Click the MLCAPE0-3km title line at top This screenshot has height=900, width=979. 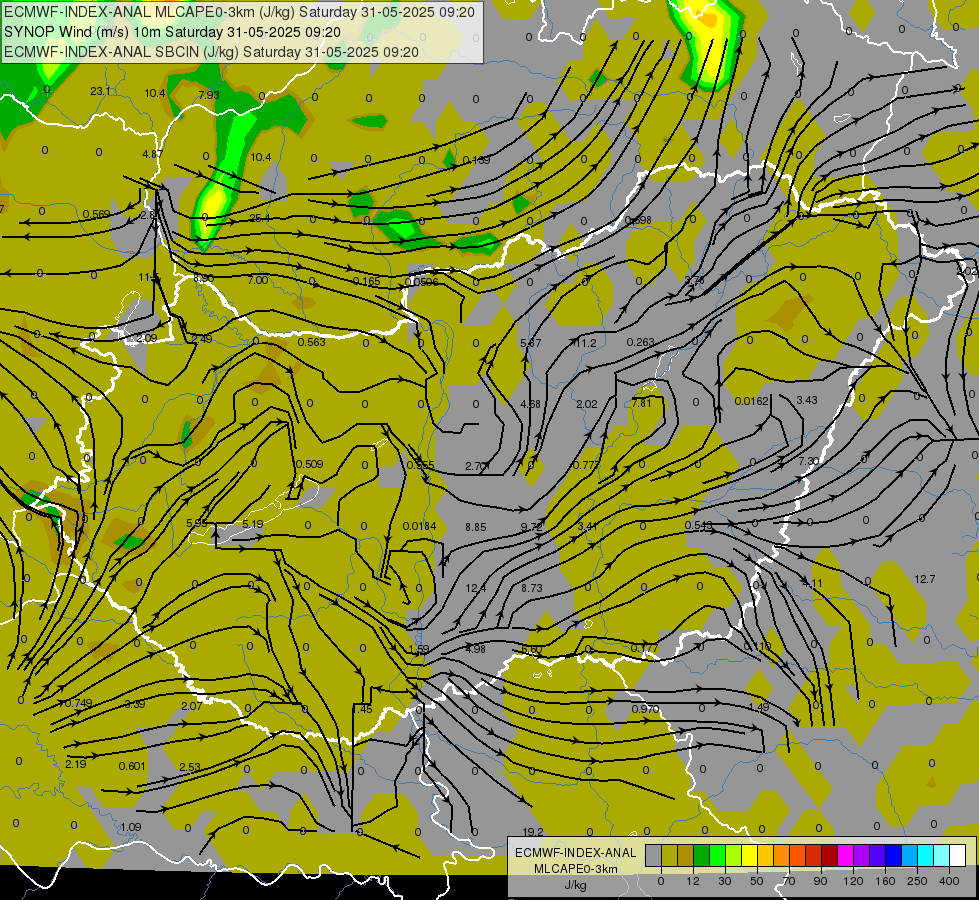239,12
